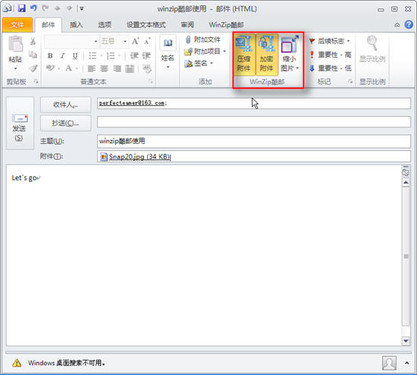This screenshot has height=375, width=417.
Task: Toggle Underline formatting
Action: point(75,56)
